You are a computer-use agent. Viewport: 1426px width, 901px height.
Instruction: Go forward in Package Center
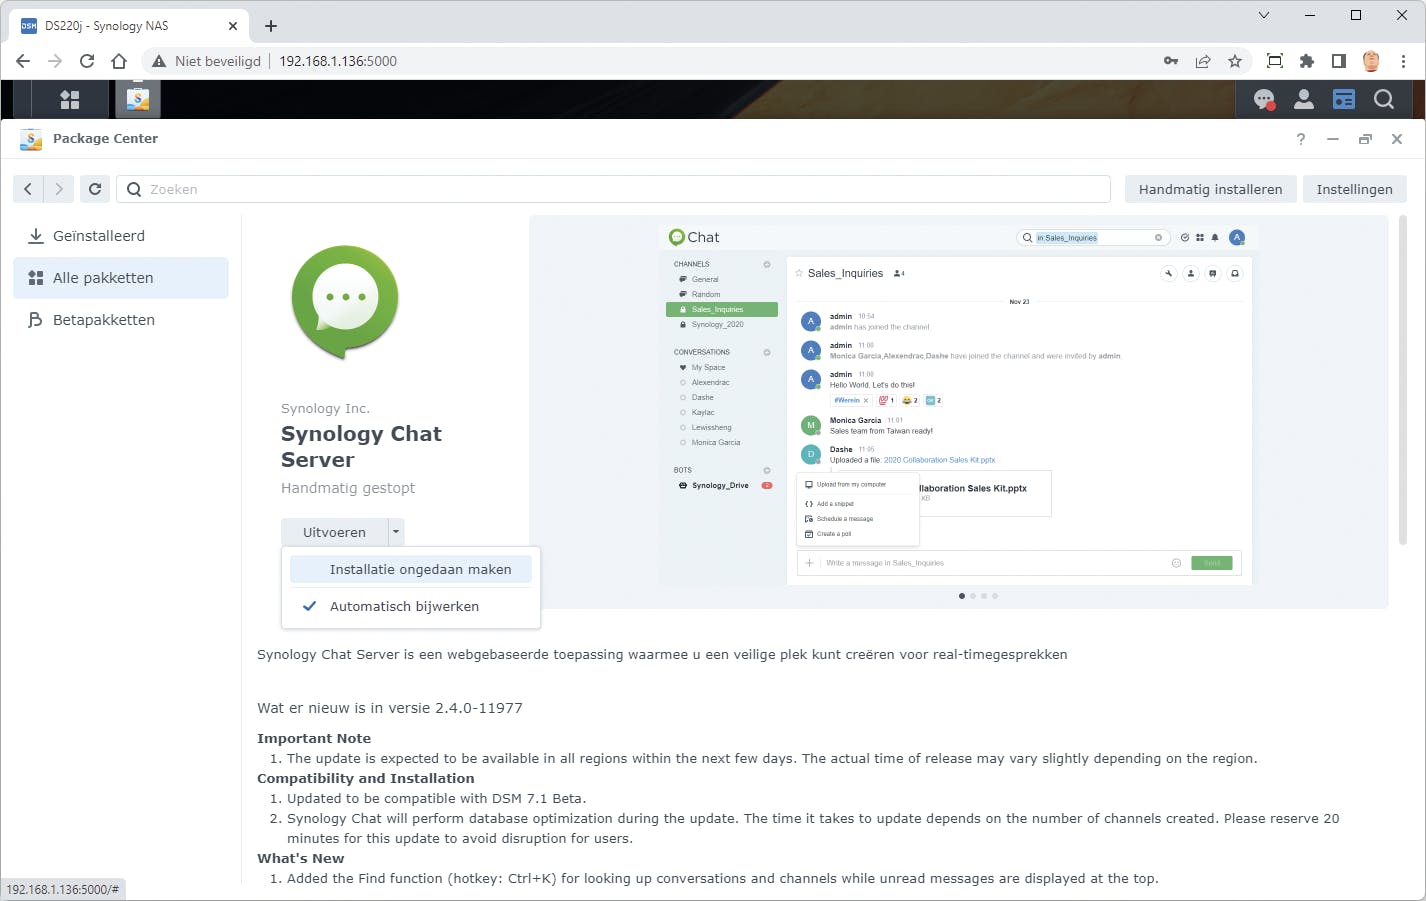point(59,189)
